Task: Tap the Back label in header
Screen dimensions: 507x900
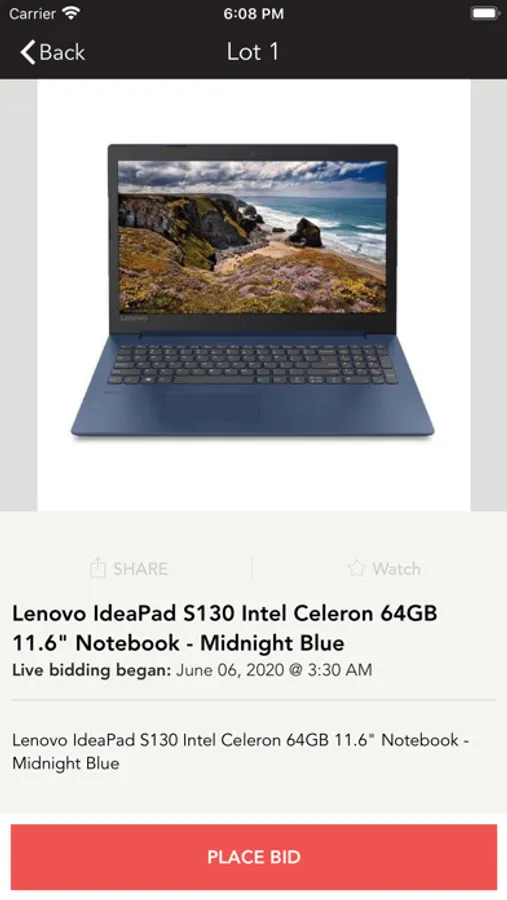Action: click(x=62, y=52)
